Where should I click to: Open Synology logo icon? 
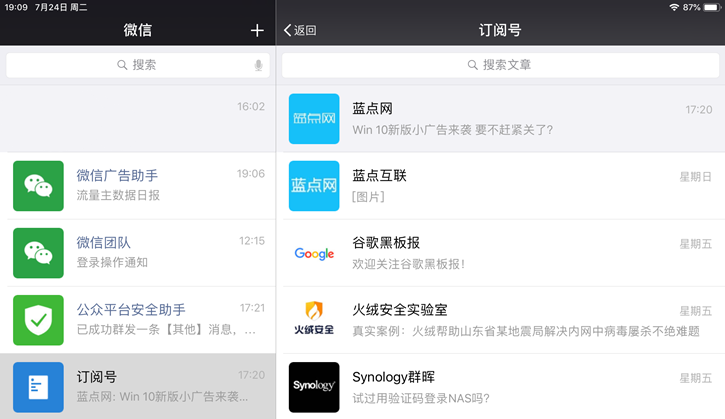(314, 387)
